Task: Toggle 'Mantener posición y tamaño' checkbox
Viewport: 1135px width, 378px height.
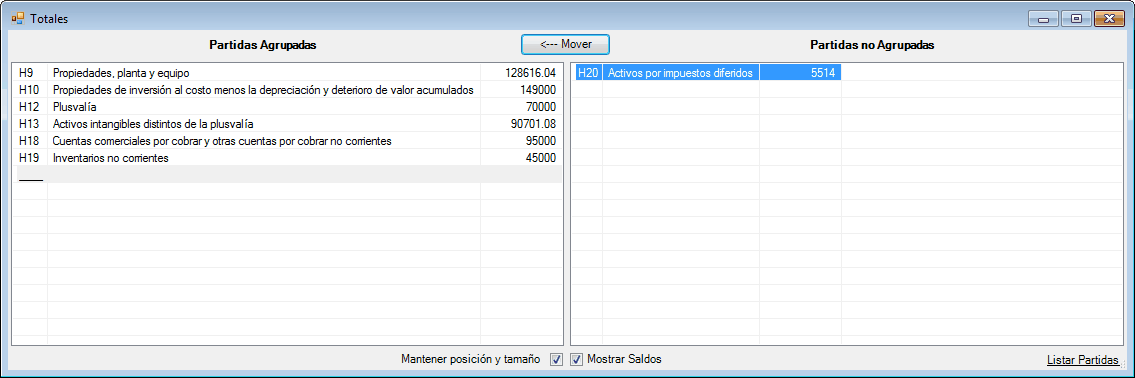Action: click(x=556, y=359)
